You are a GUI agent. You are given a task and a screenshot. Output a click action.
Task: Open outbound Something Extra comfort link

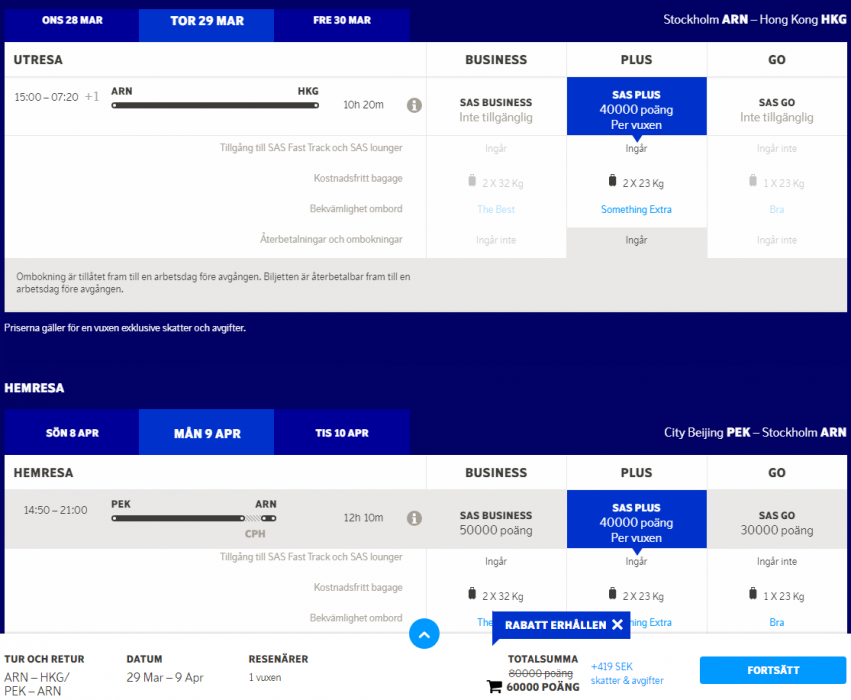pos(636,210)
